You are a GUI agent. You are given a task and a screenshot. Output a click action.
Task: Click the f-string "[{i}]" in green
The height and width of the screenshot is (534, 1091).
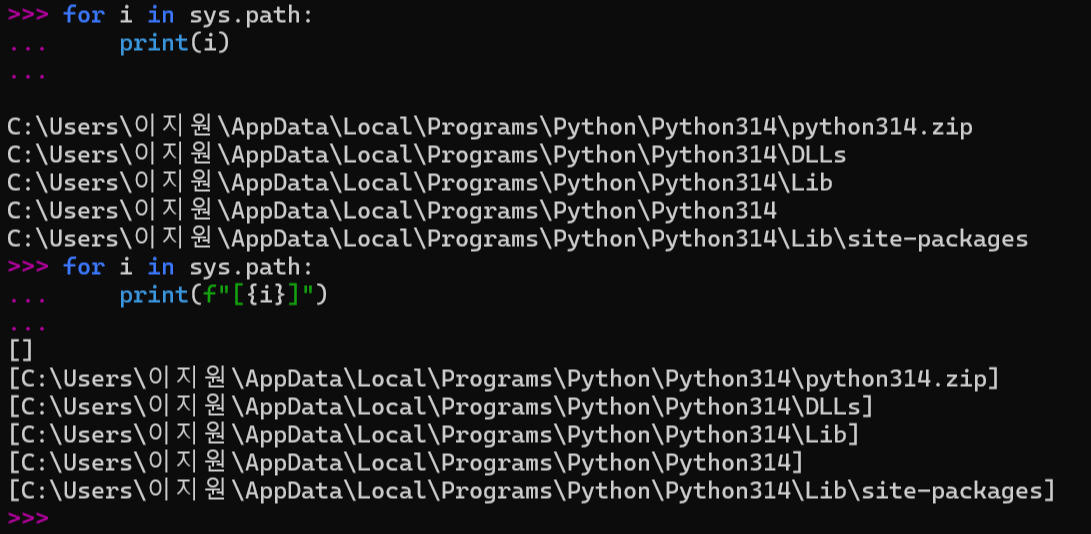[x=258, y=295]
